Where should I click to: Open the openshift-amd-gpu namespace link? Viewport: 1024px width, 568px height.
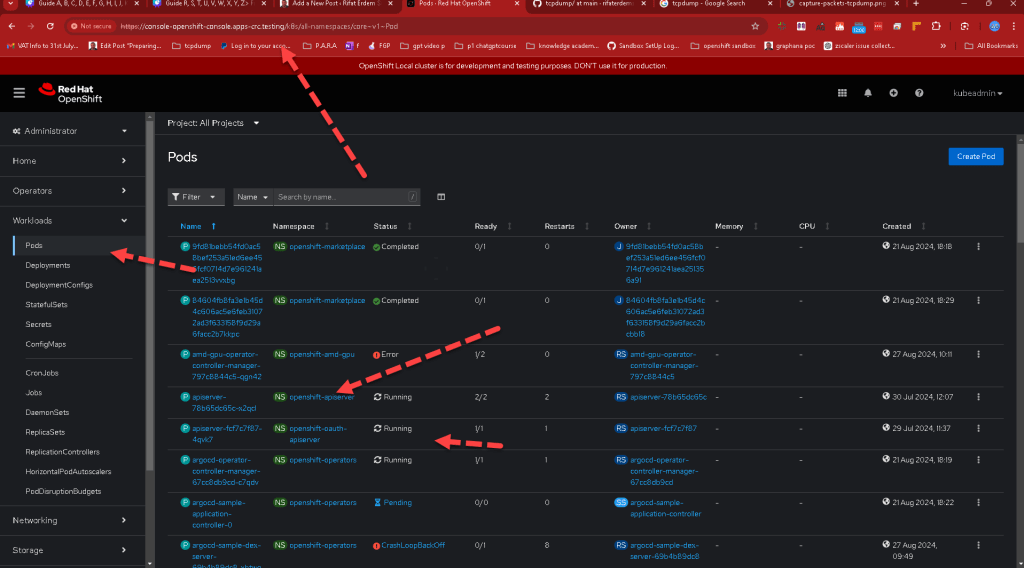point(322,355)
